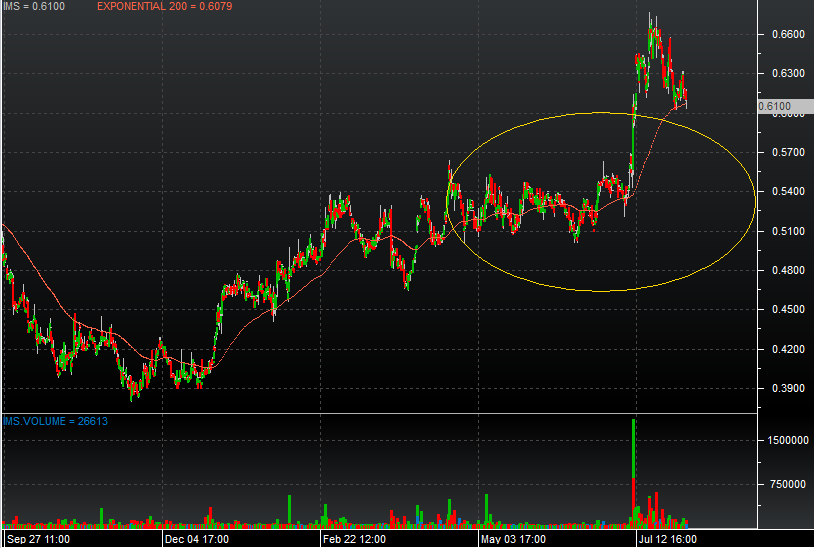Click the Sep 27 11:00 date marker

[36, 539]
